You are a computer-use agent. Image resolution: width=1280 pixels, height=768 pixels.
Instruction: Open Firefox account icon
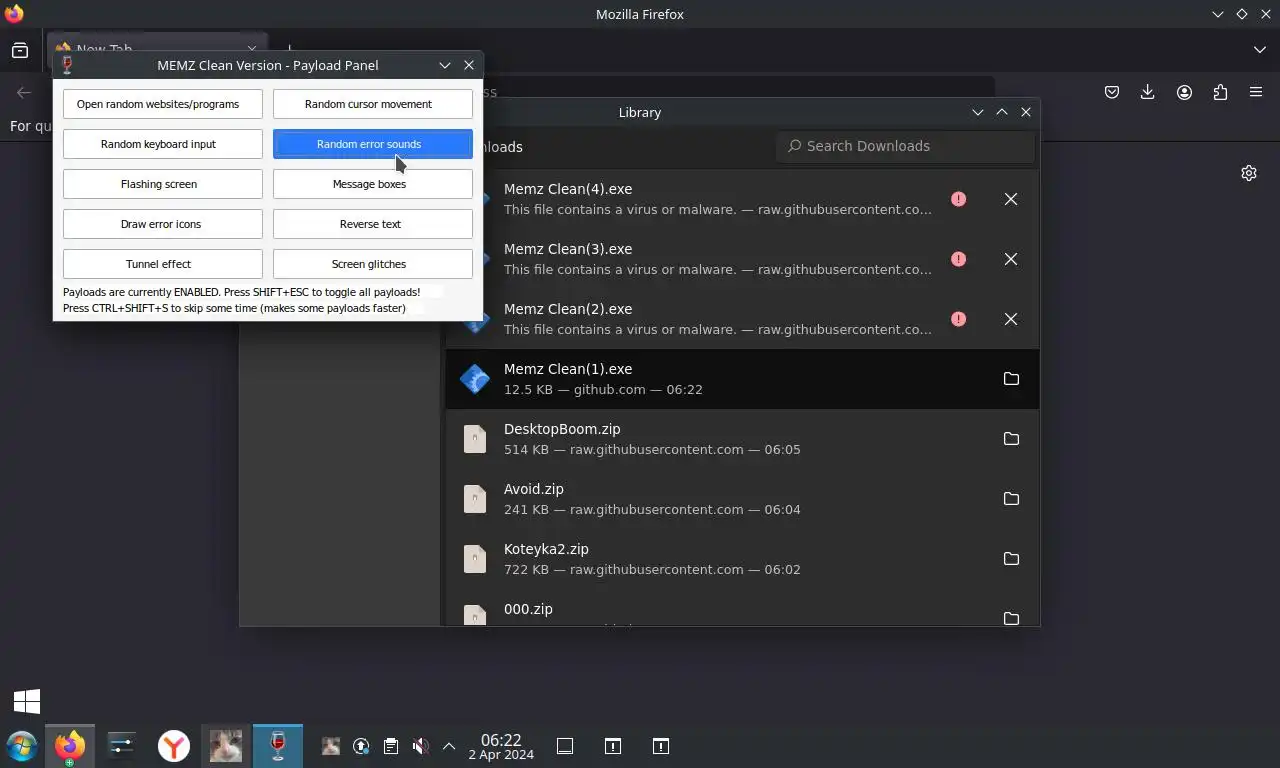pos(1184,92)
